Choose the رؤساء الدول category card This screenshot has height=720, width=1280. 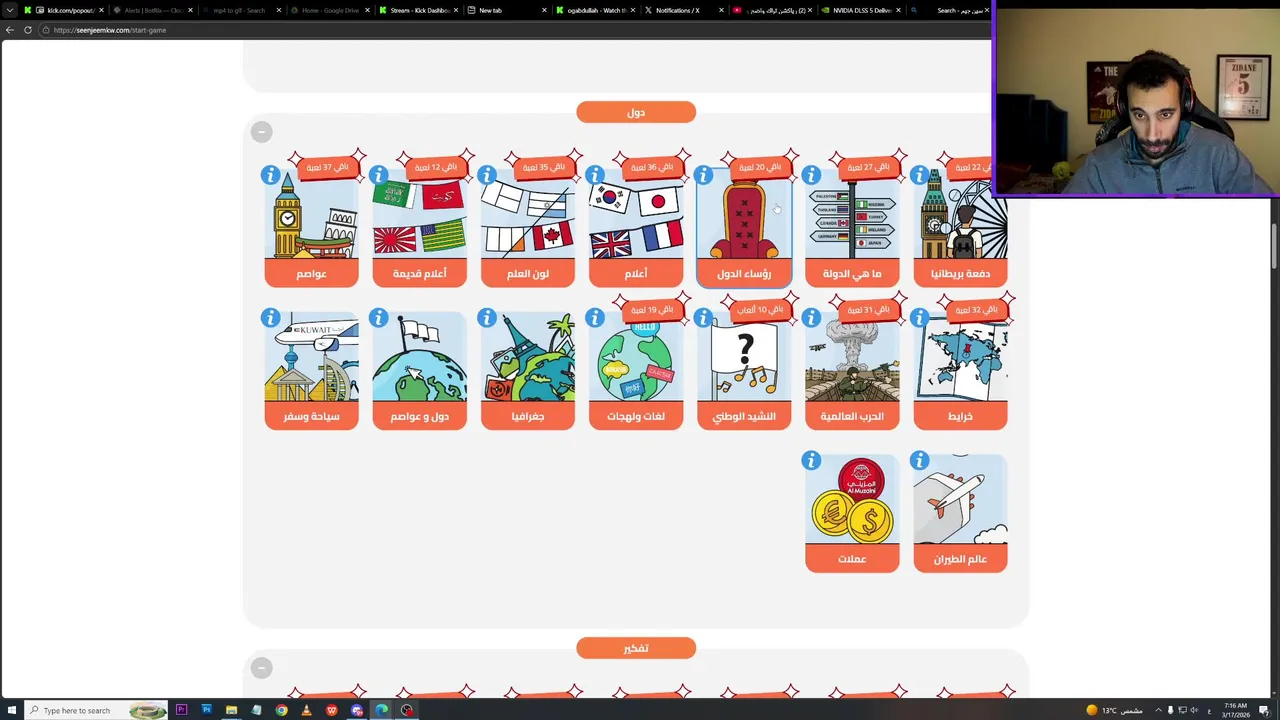click(744, 228)
